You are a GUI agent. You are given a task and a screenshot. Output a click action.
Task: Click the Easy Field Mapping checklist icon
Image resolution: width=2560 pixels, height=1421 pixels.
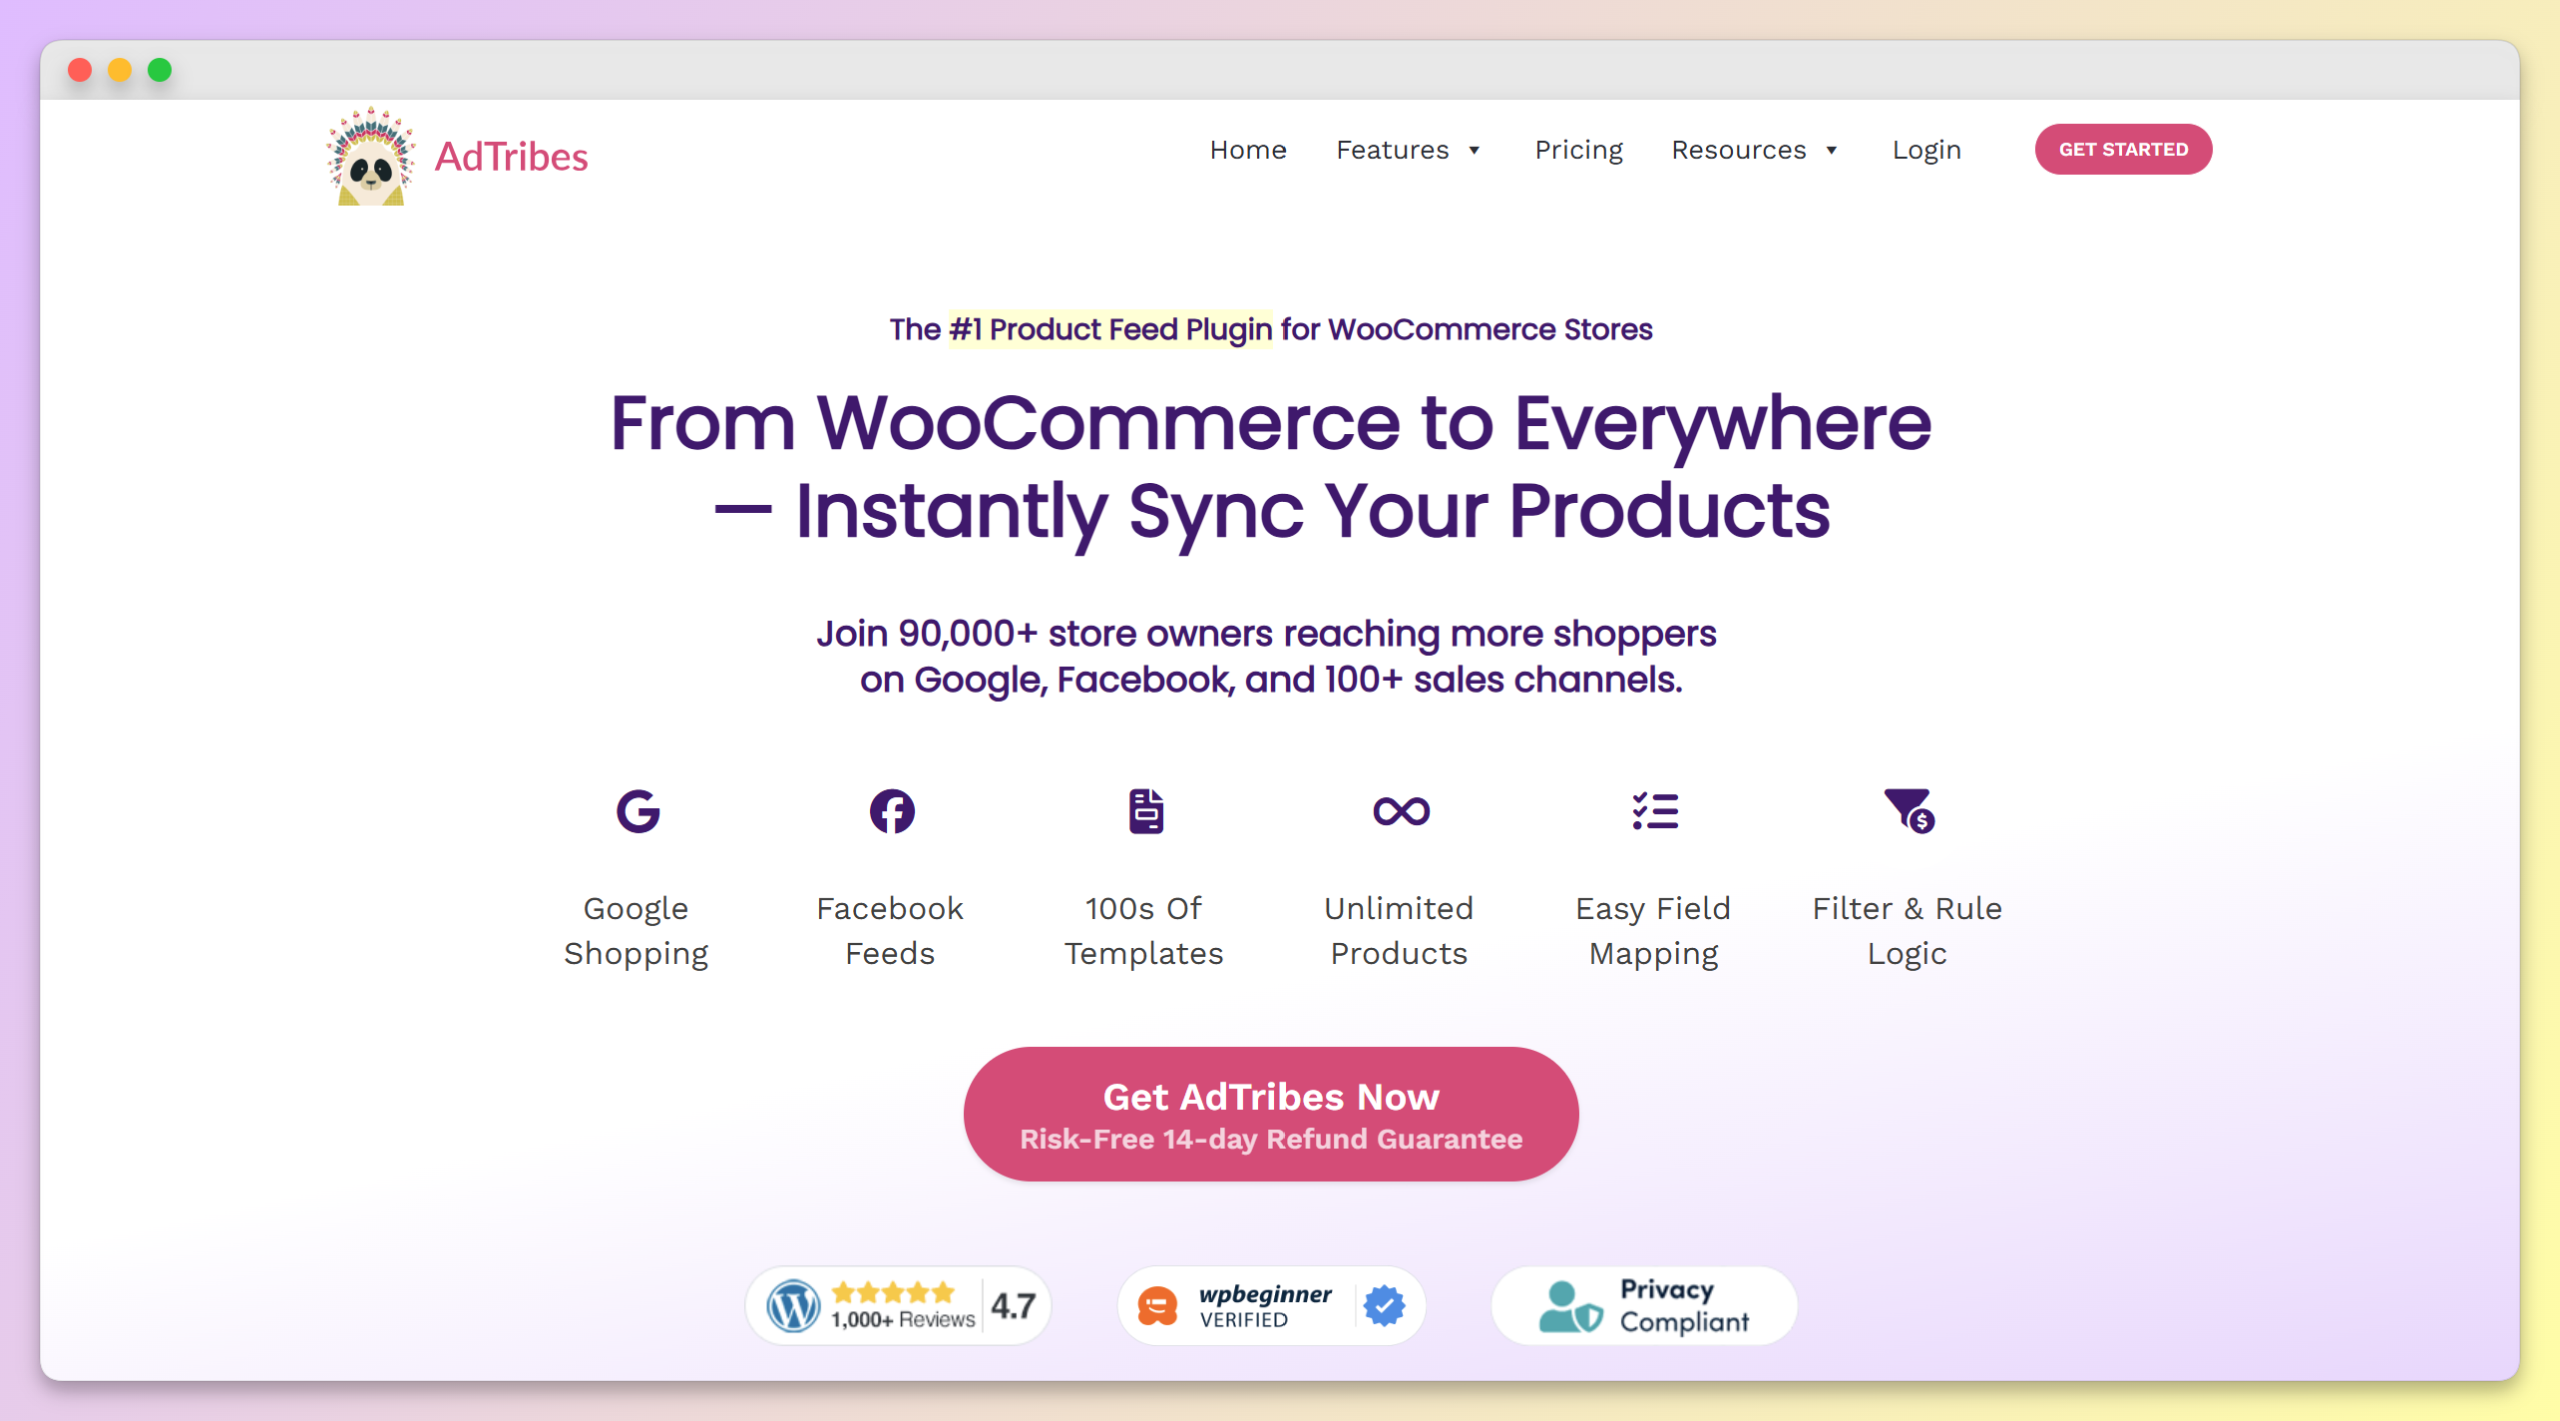pyautogui.click(x=1654, y=811)
